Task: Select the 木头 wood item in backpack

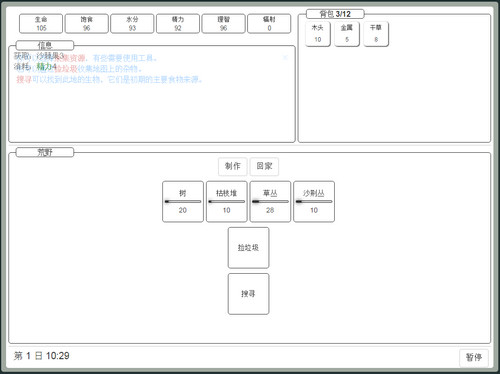Action: pyautogui.click(x=318, y=34)
